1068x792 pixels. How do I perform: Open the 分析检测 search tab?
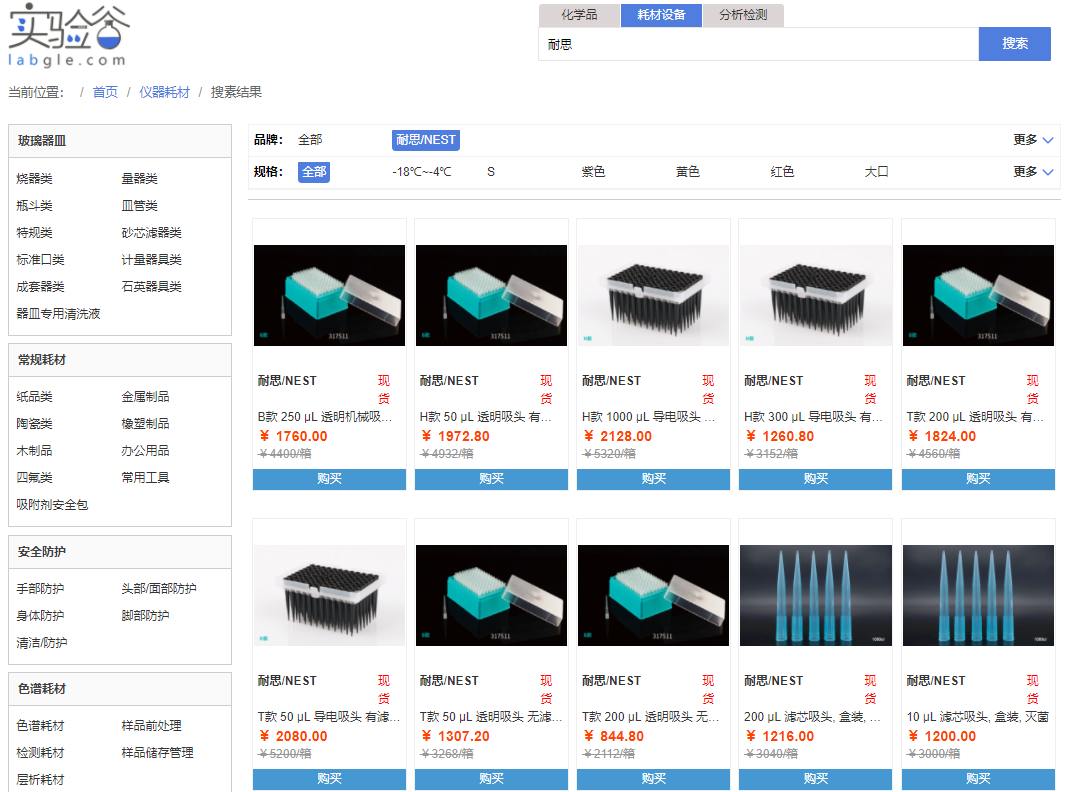(x=743, y=15)
